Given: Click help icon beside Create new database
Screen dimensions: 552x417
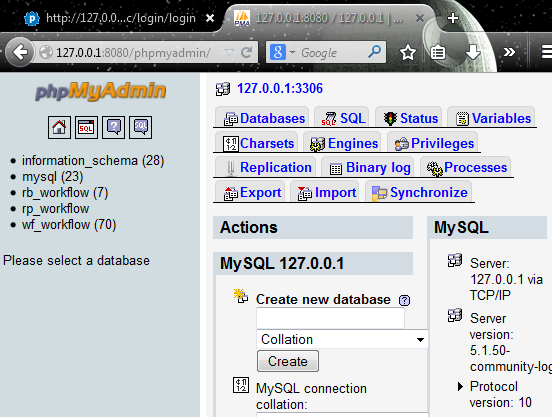Looking at the screenshot, I should click(x=404, y=300).
